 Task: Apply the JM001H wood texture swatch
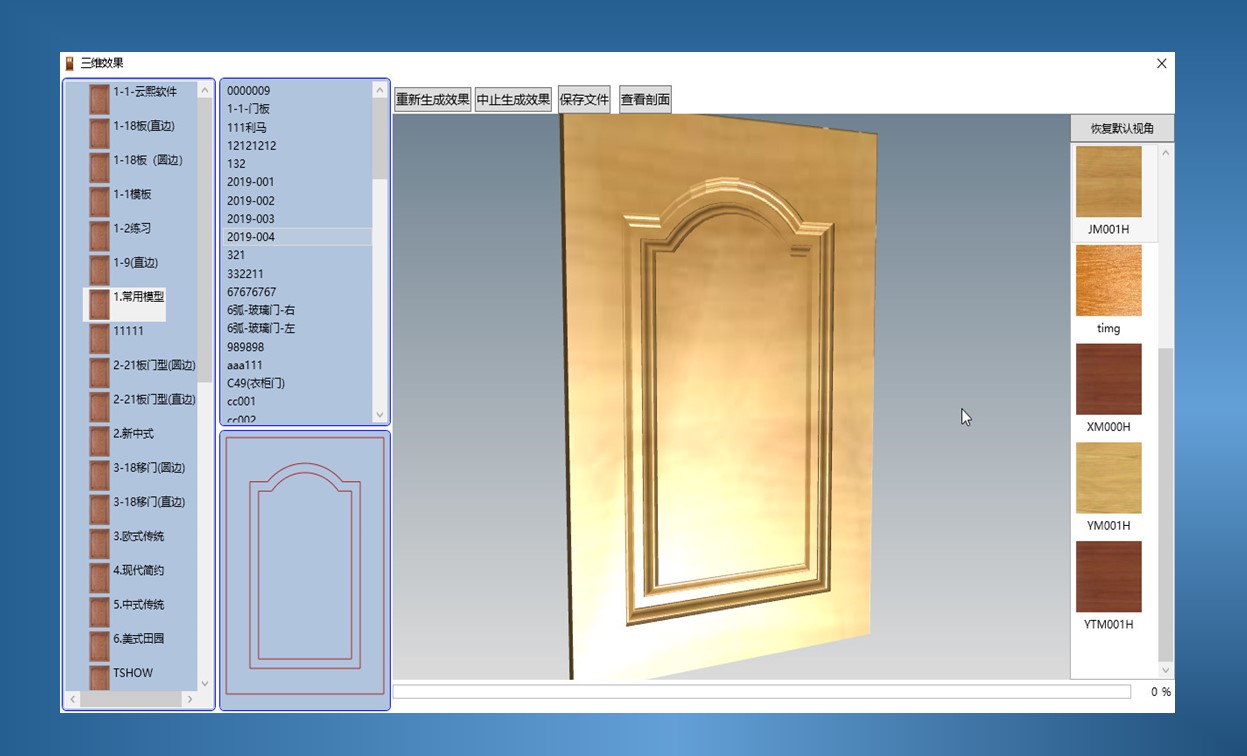[1108, 182]
